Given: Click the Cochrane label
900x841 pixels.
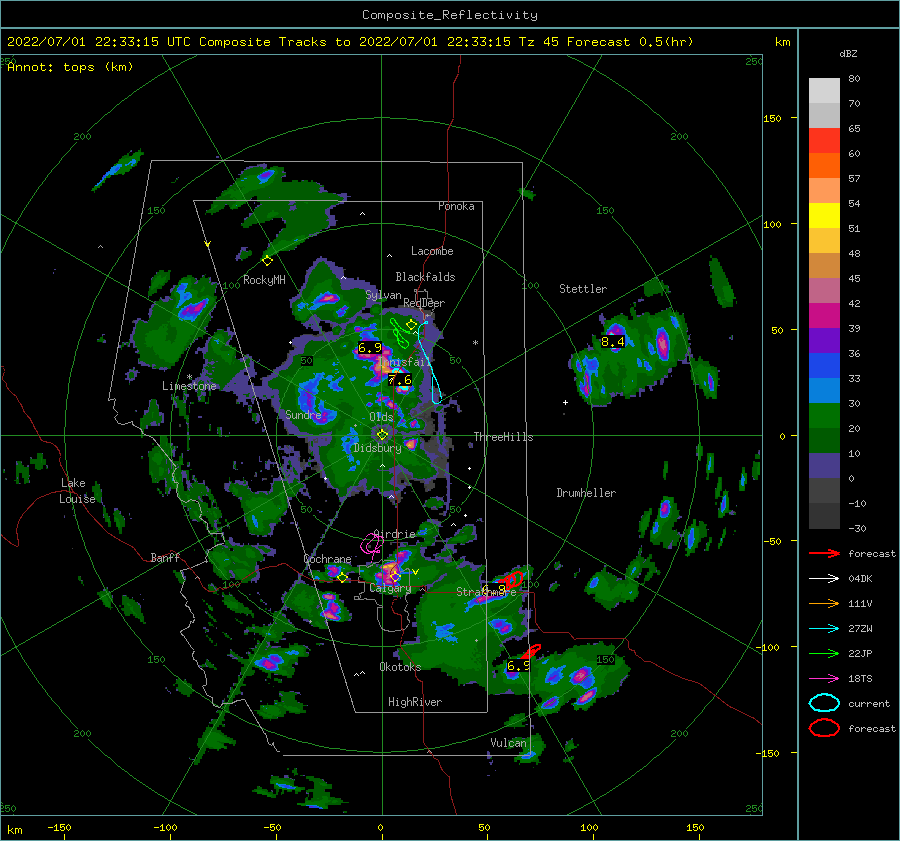Looking at the screenshot, I should point(327,559).
